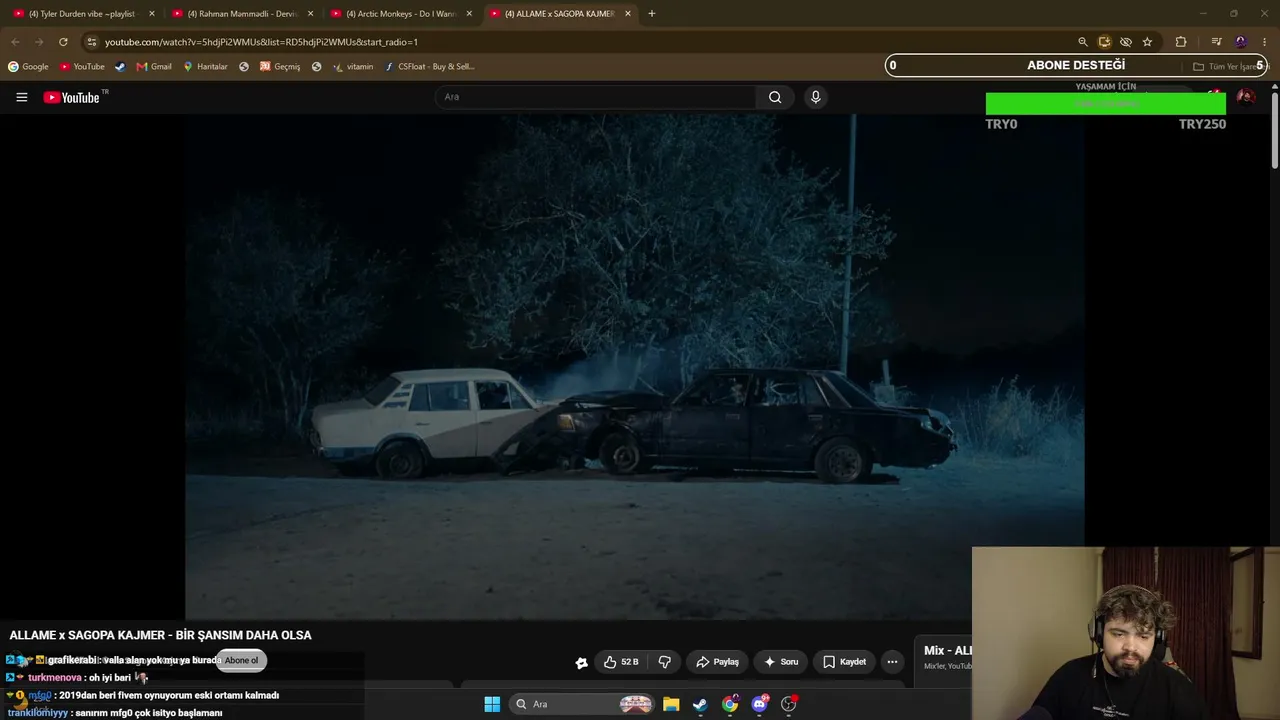Open the browser extensions puzzle icon
Image resolution: width=1280 pixels, height=720 pixels.
tap(1181, 42)
